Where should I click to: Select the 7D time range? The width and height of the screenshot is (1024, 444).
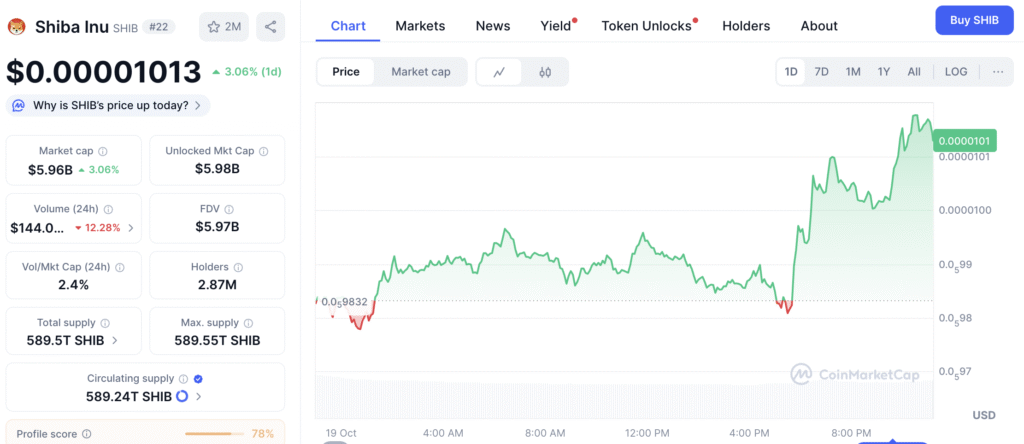[x=821, y=72]
